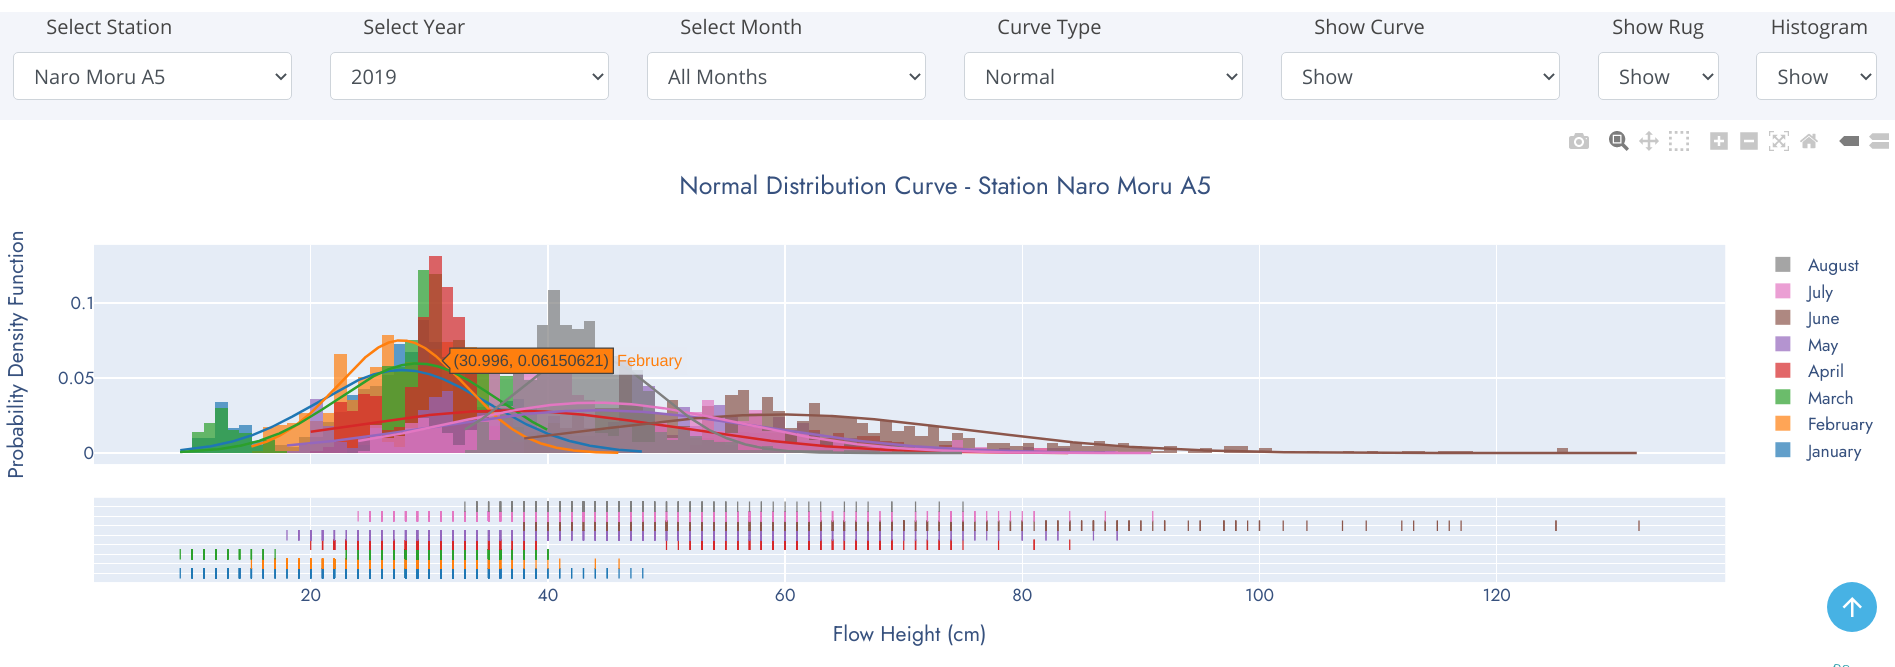1895x667 pixels.
Task: Open the Curve Type dropdown
Action: (1103, 76)
